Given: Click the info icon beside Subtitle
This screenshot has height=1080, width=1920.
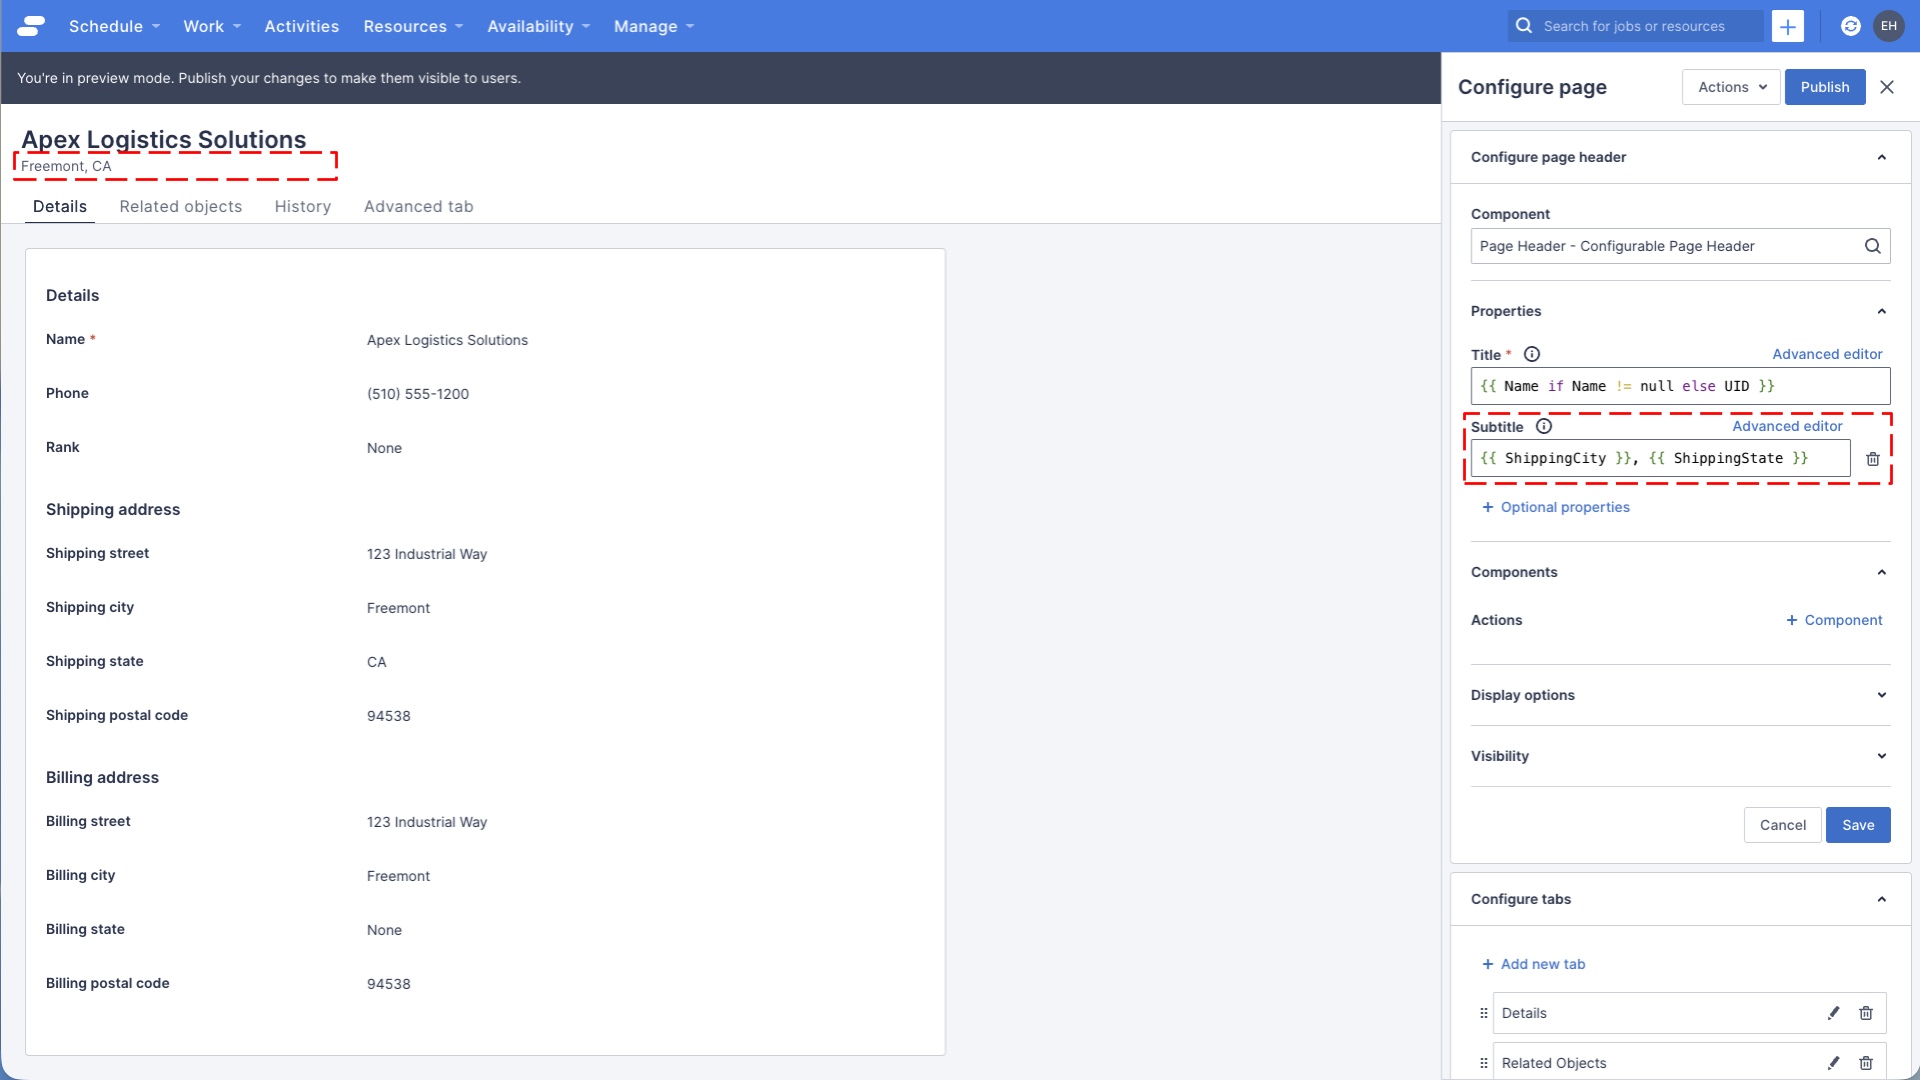Looking at the screenshot, I should pyautogui.click(x=1543, y=426).
